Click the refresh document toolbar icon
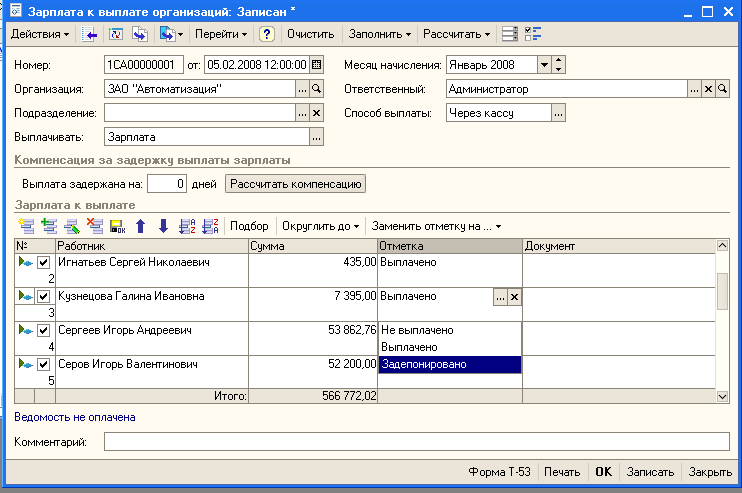The height and width of the screenshot is (493, 742). click(x=115, y=34)
